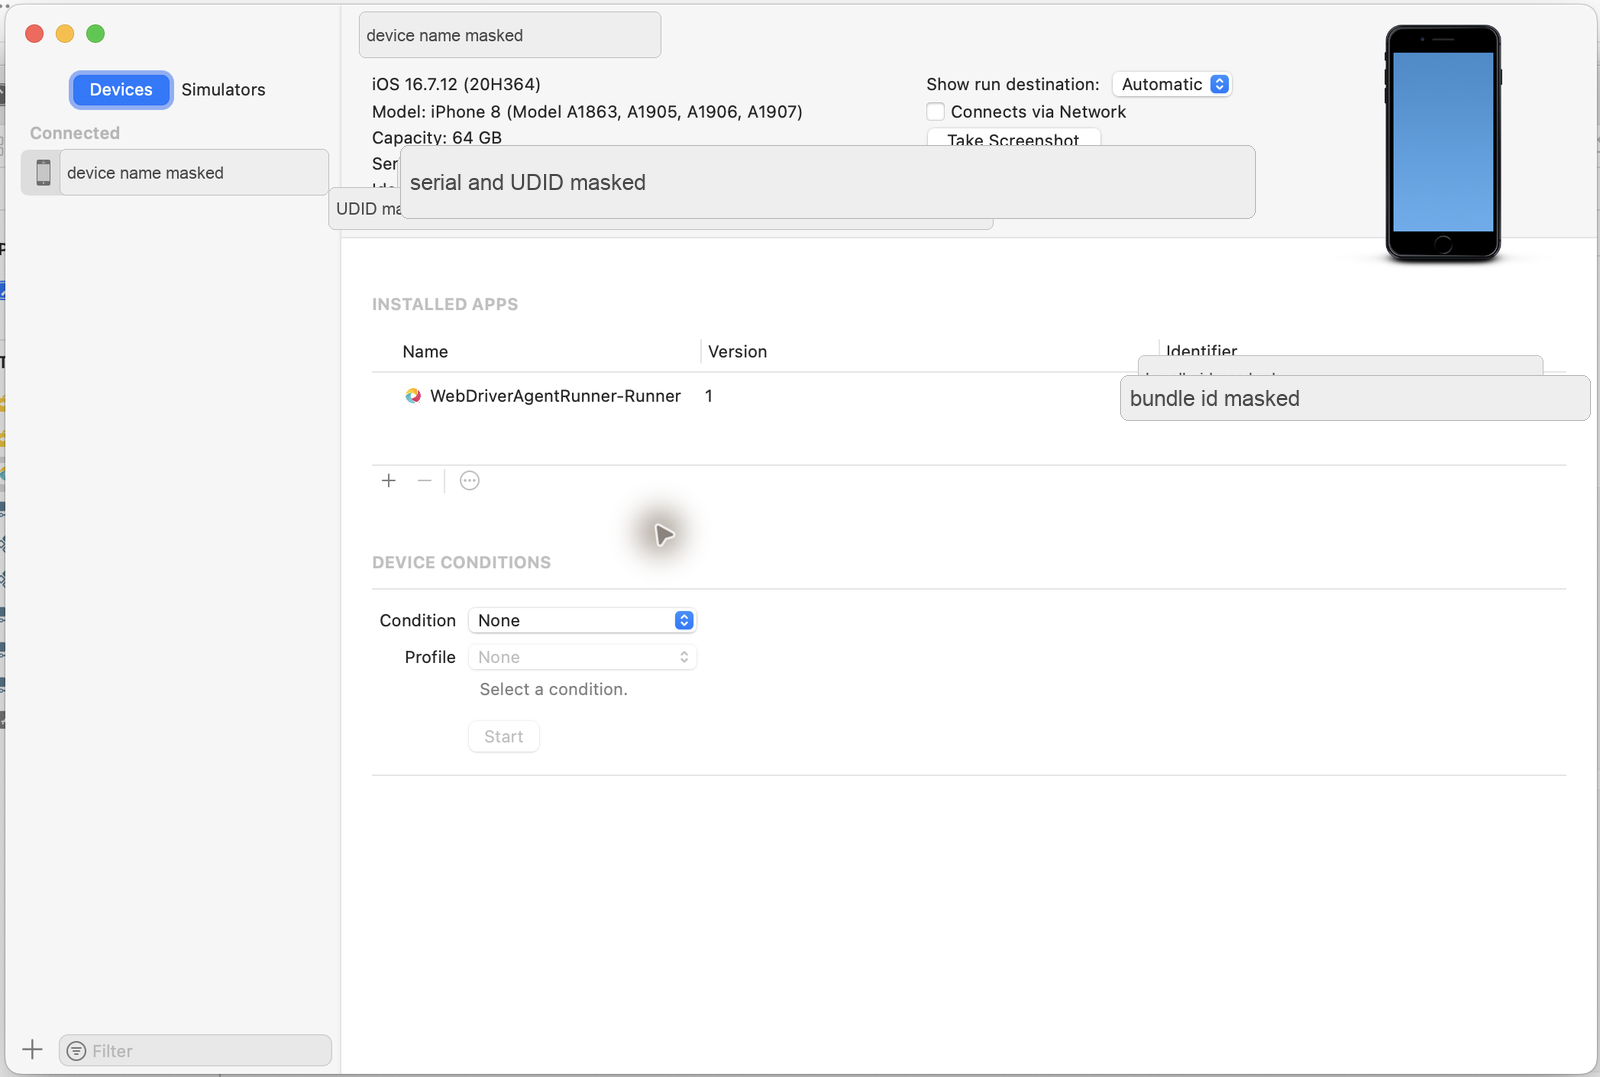Add a device with bottom-left plus button

tap(32, 1050)
